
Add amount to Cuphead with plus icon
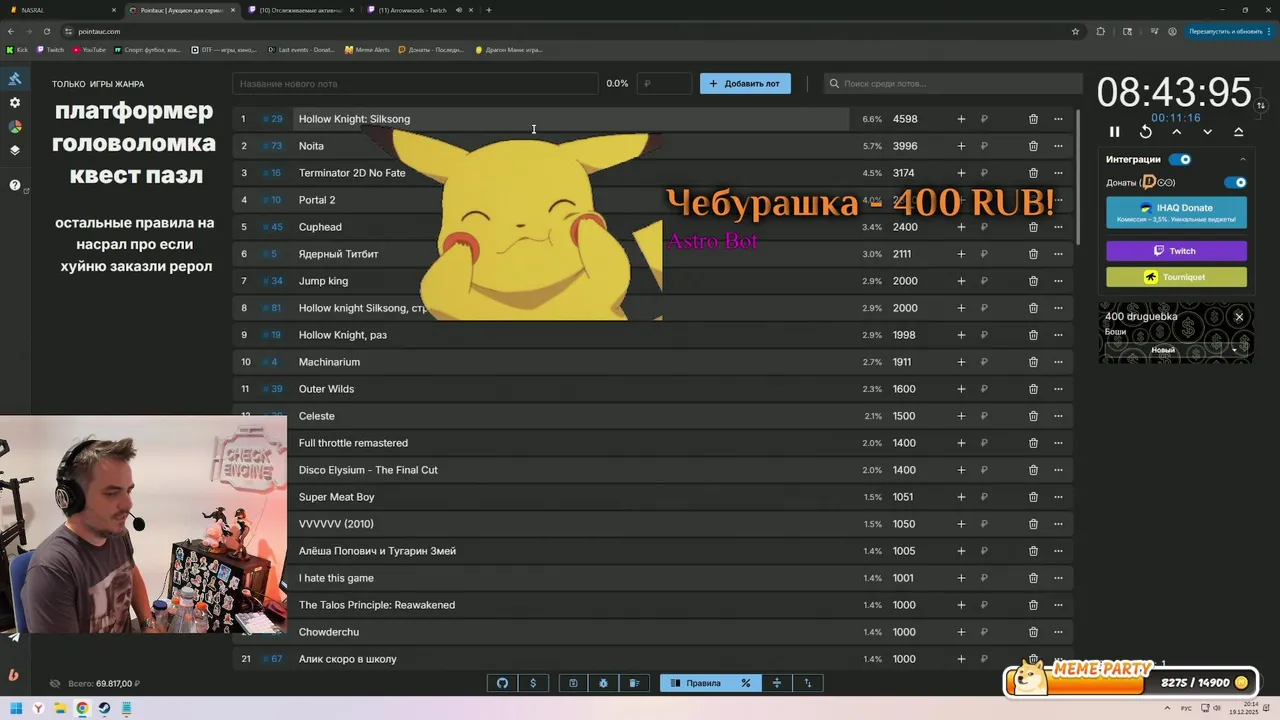pos(961,227)
